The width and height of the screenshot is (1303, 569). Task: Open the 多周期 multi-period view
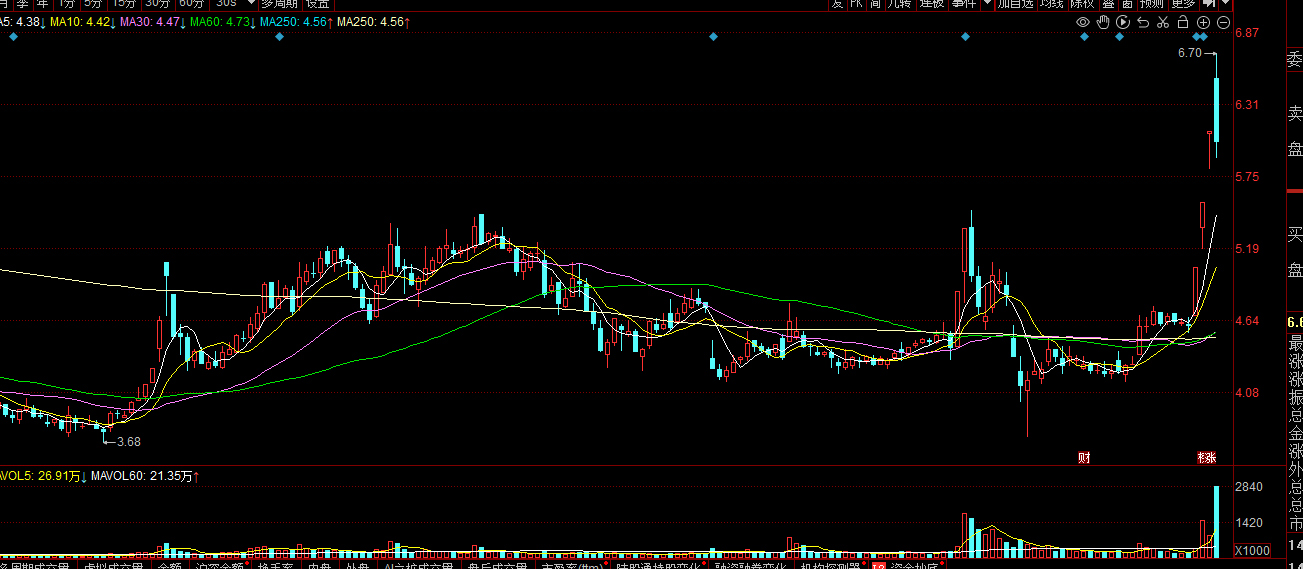[279, 4]
